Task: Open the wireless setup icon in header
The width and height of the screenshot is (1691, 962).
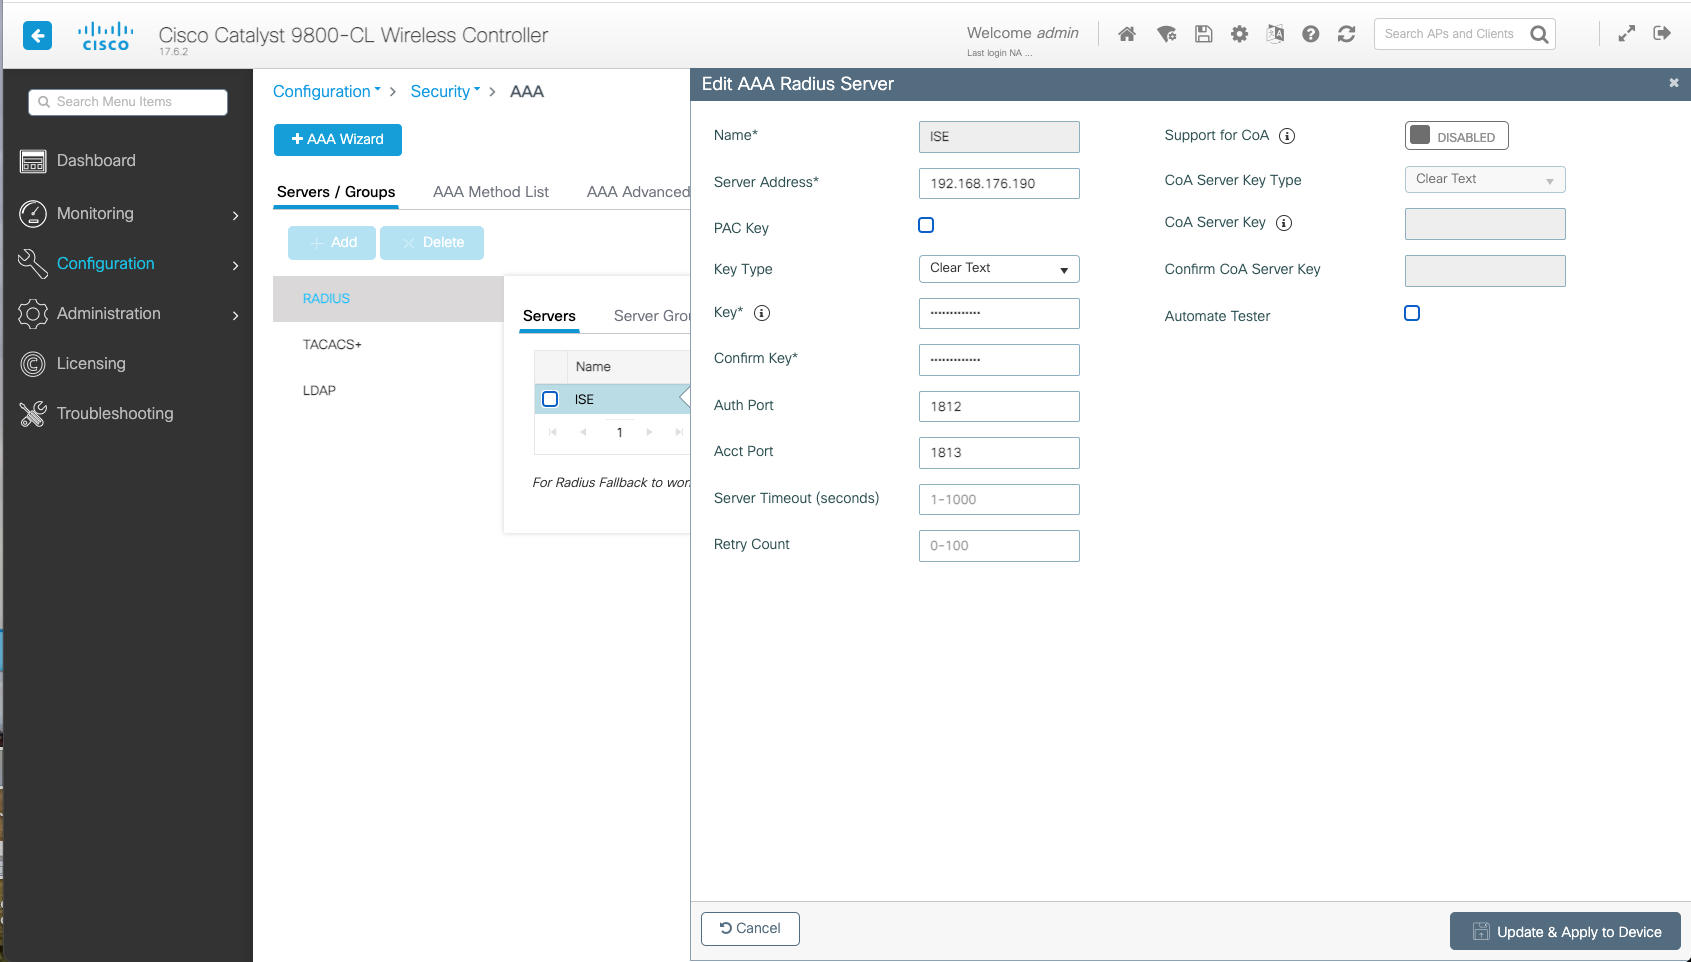Action: 1166,34
